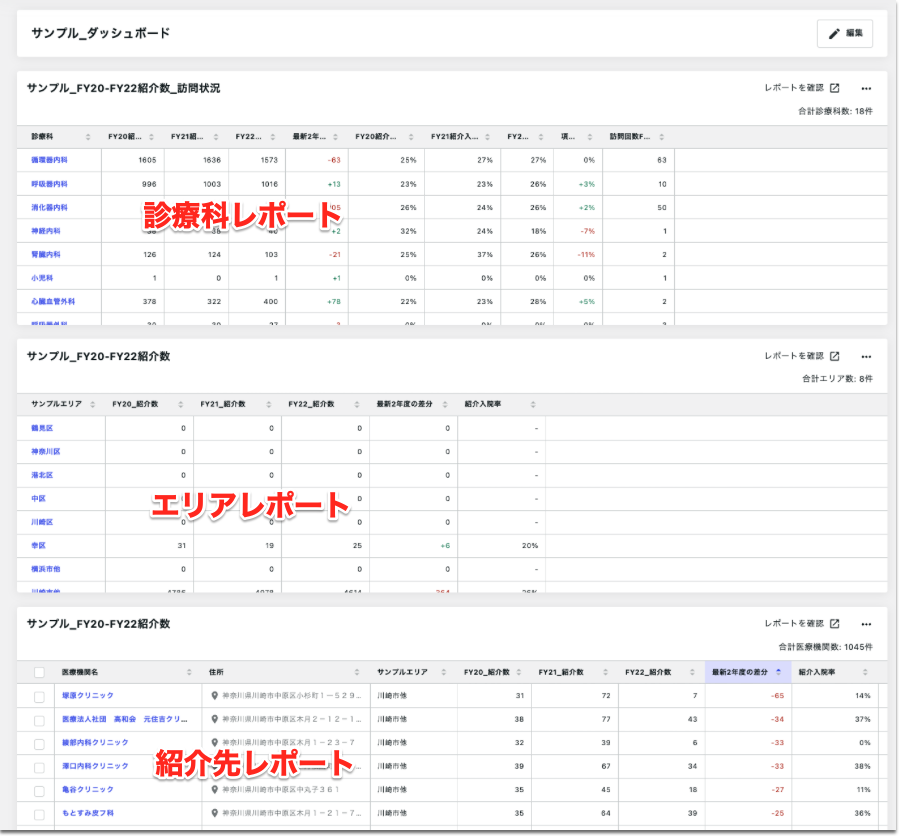Click map pin icon in 元住吉クリ… row
This screenshot has width=900, height=836.
coord(215,719)
